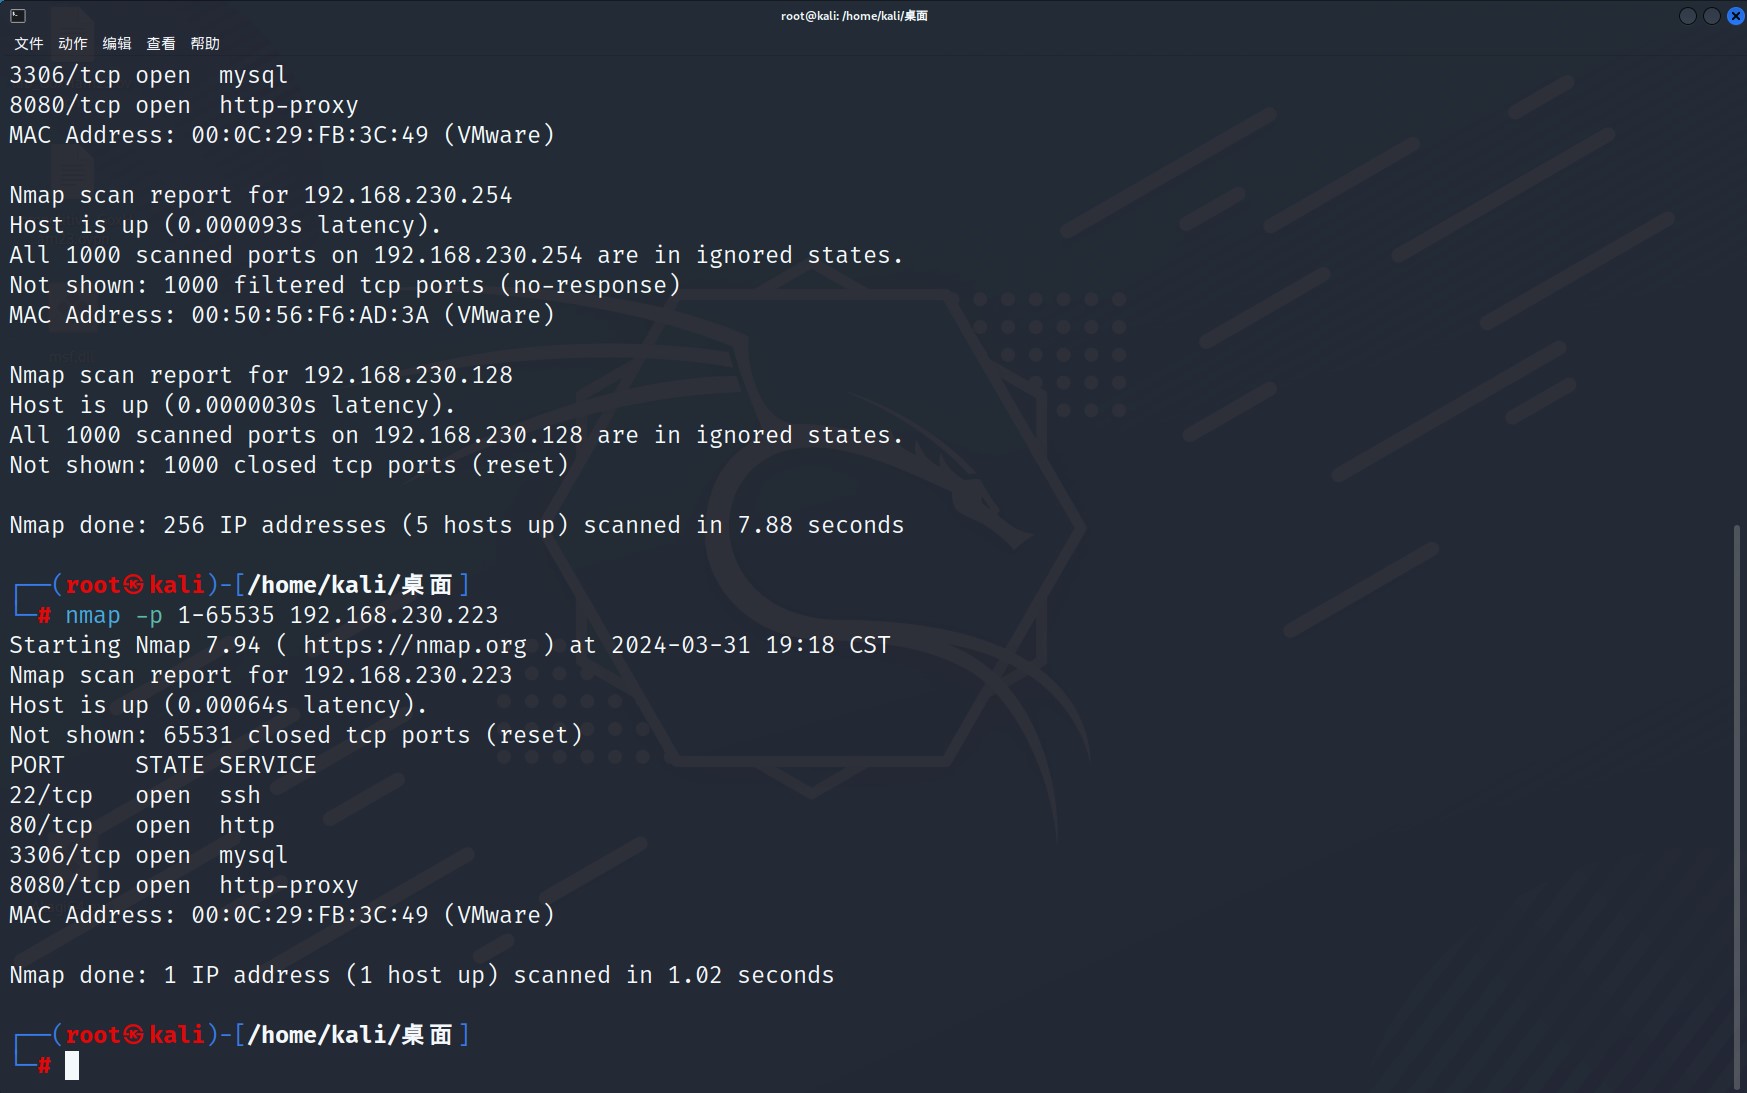This screenshot has height=1093, width=1747.
Task: Open the 文件 menu
Action: [29, 43]
